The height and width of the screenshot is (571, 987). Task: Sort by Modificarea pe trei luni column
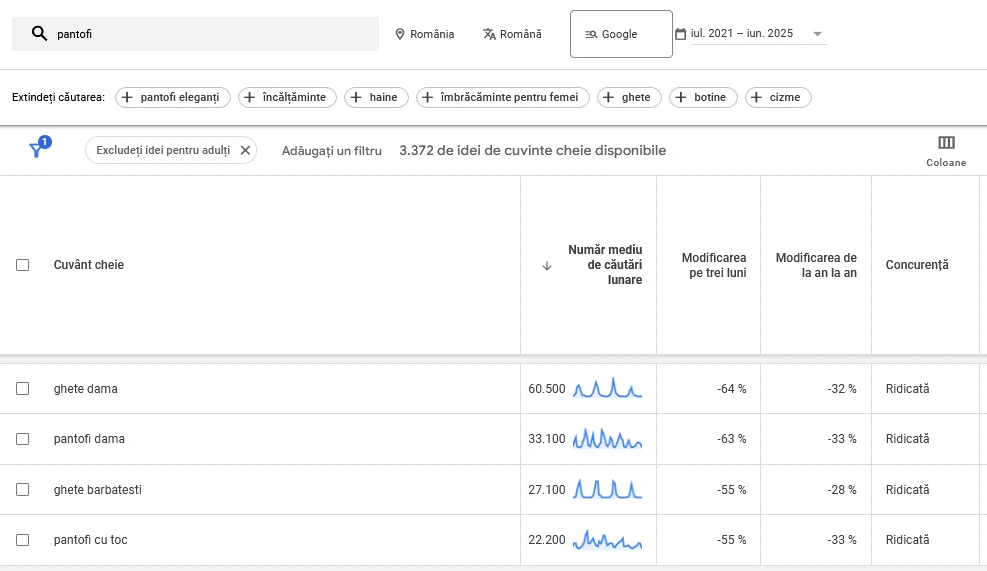(x=714, y=265)
